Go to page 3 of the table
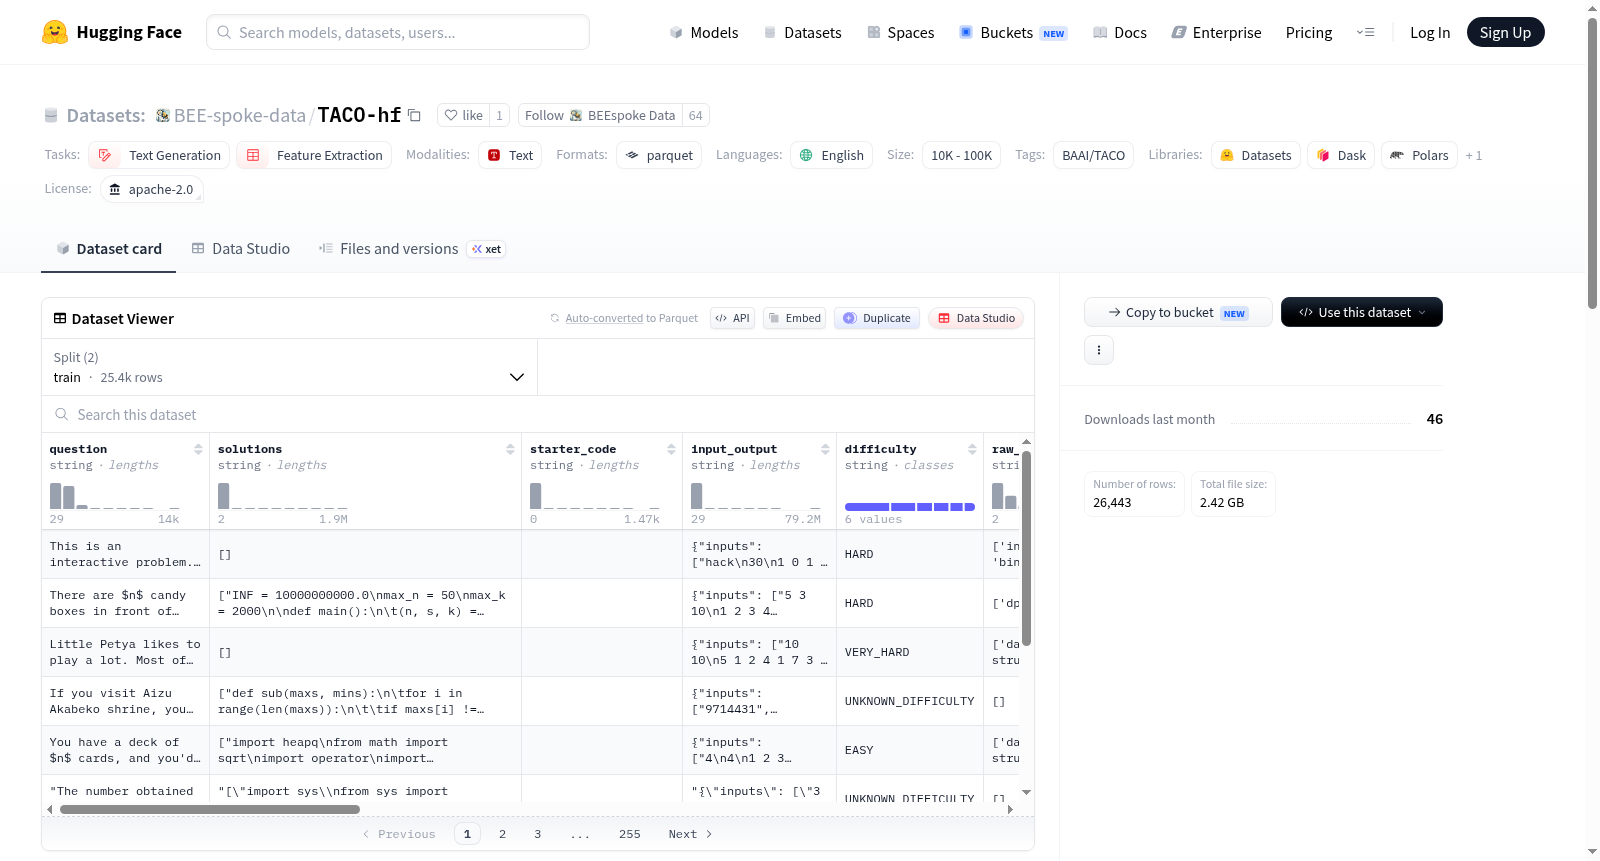This screenshot has width=1600, height=861. [537, 834]
